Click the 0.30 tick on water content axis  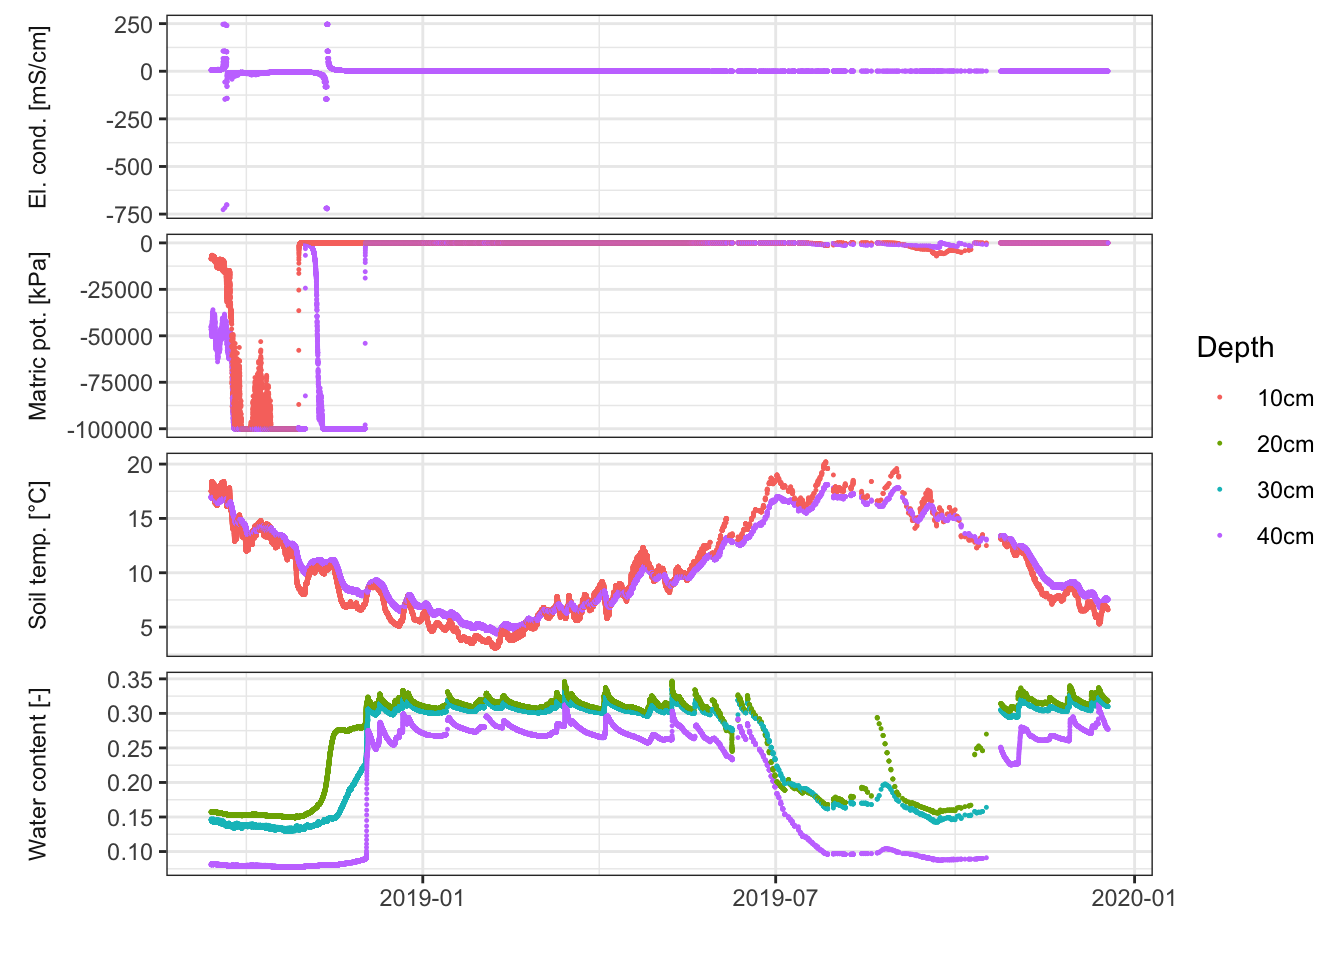(x=130, y=714)
